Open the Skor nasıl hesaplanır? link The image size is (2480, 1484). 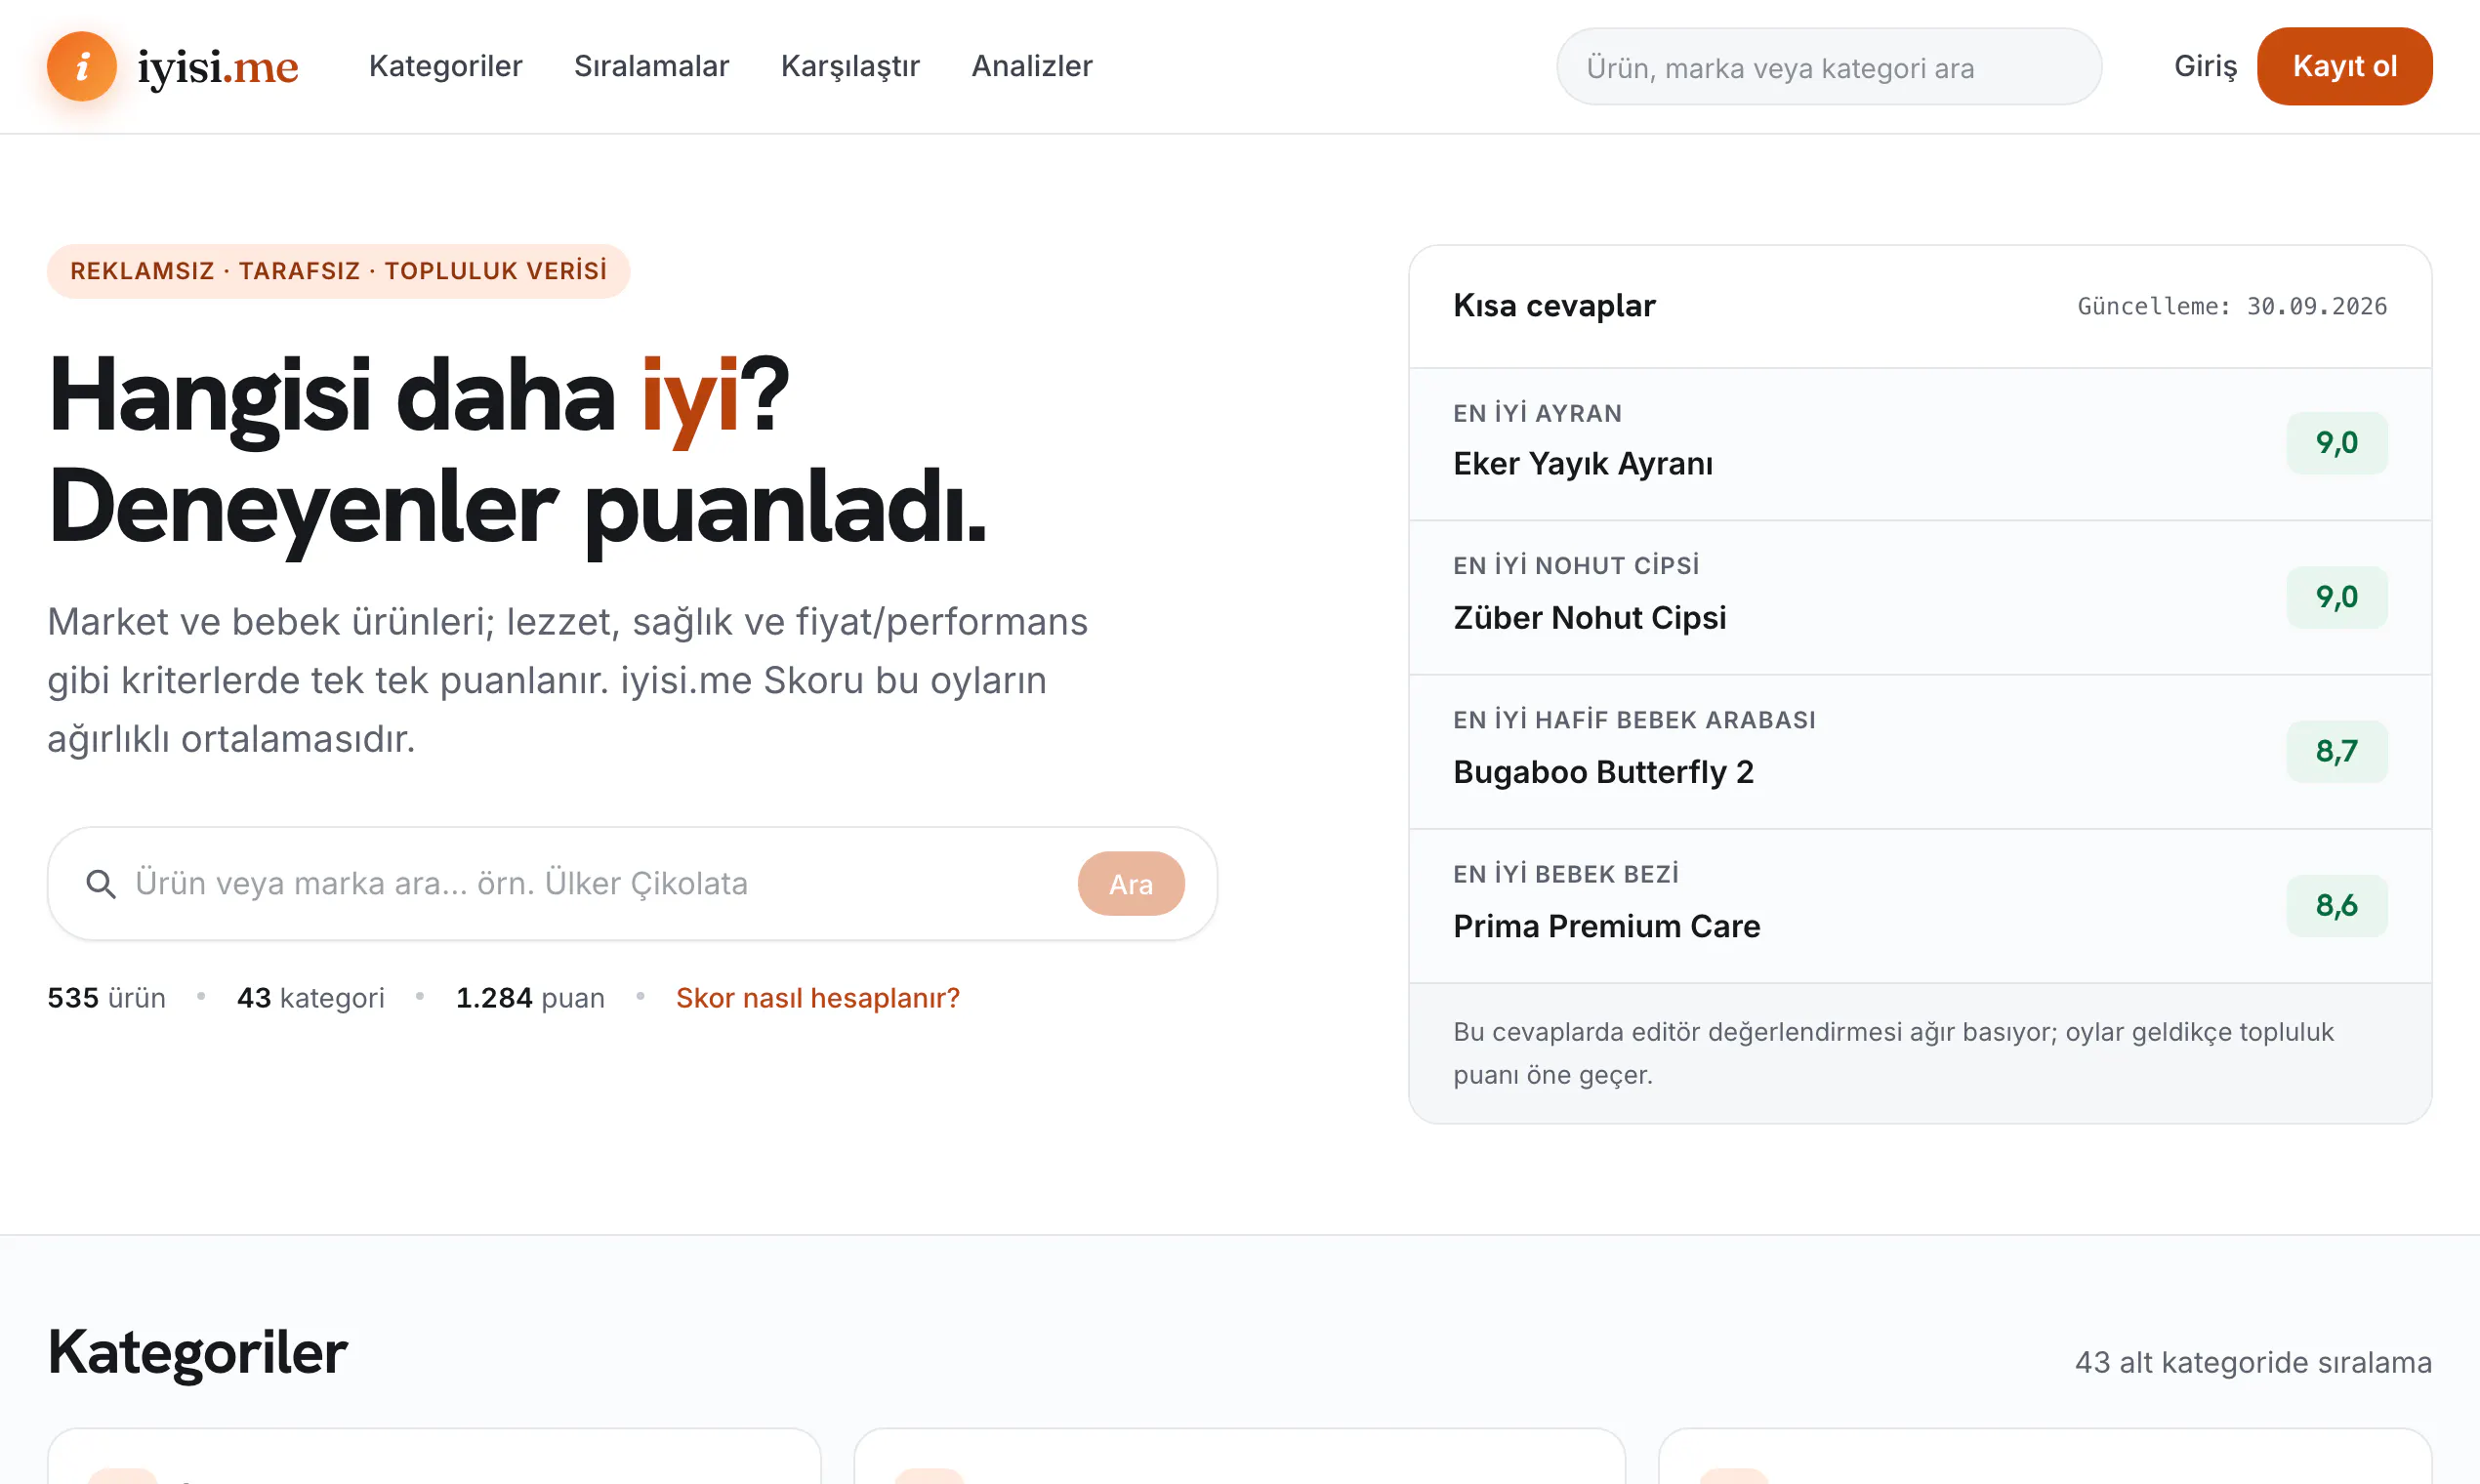tap(817, 997)
